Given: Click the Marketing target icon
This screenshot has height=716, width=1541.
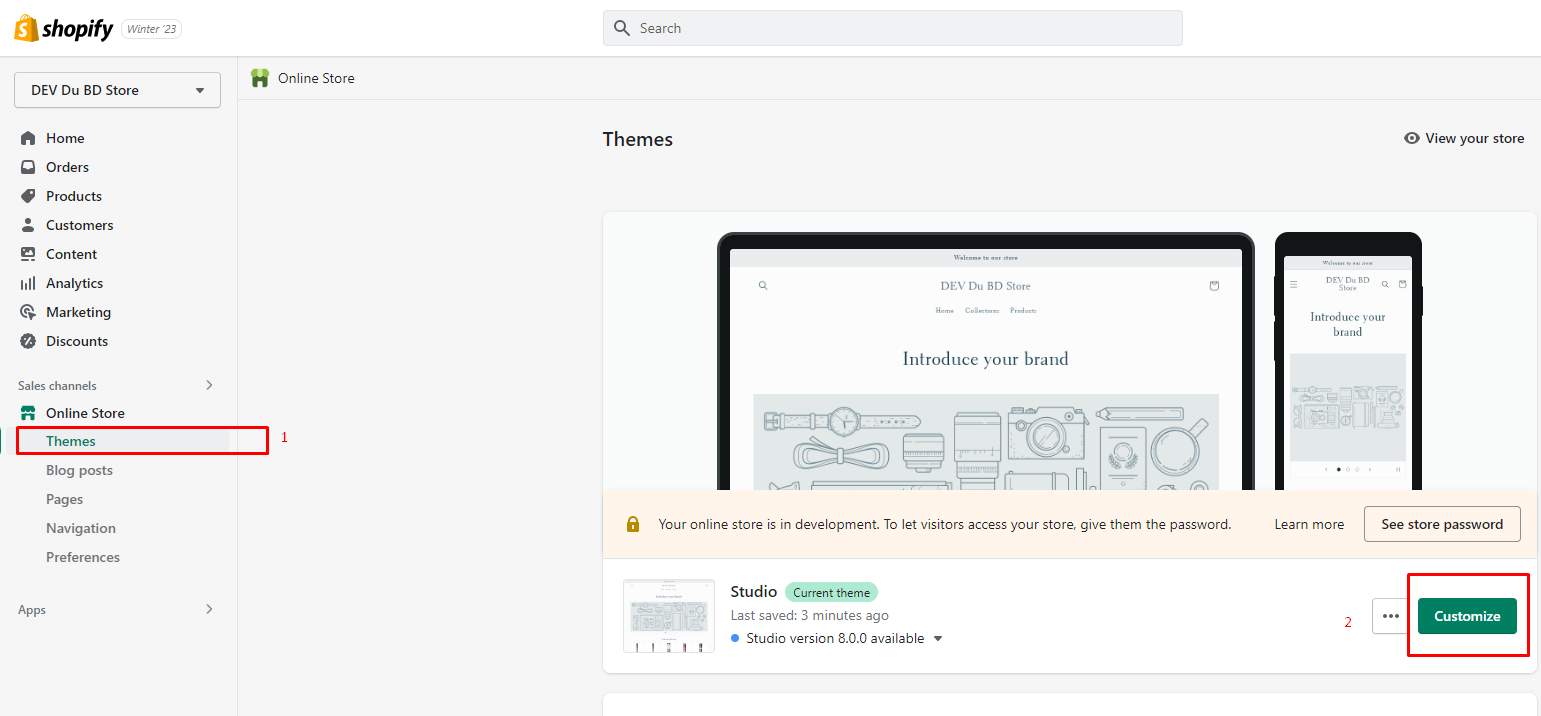Looking at the screenshot, I should point(28,312).
